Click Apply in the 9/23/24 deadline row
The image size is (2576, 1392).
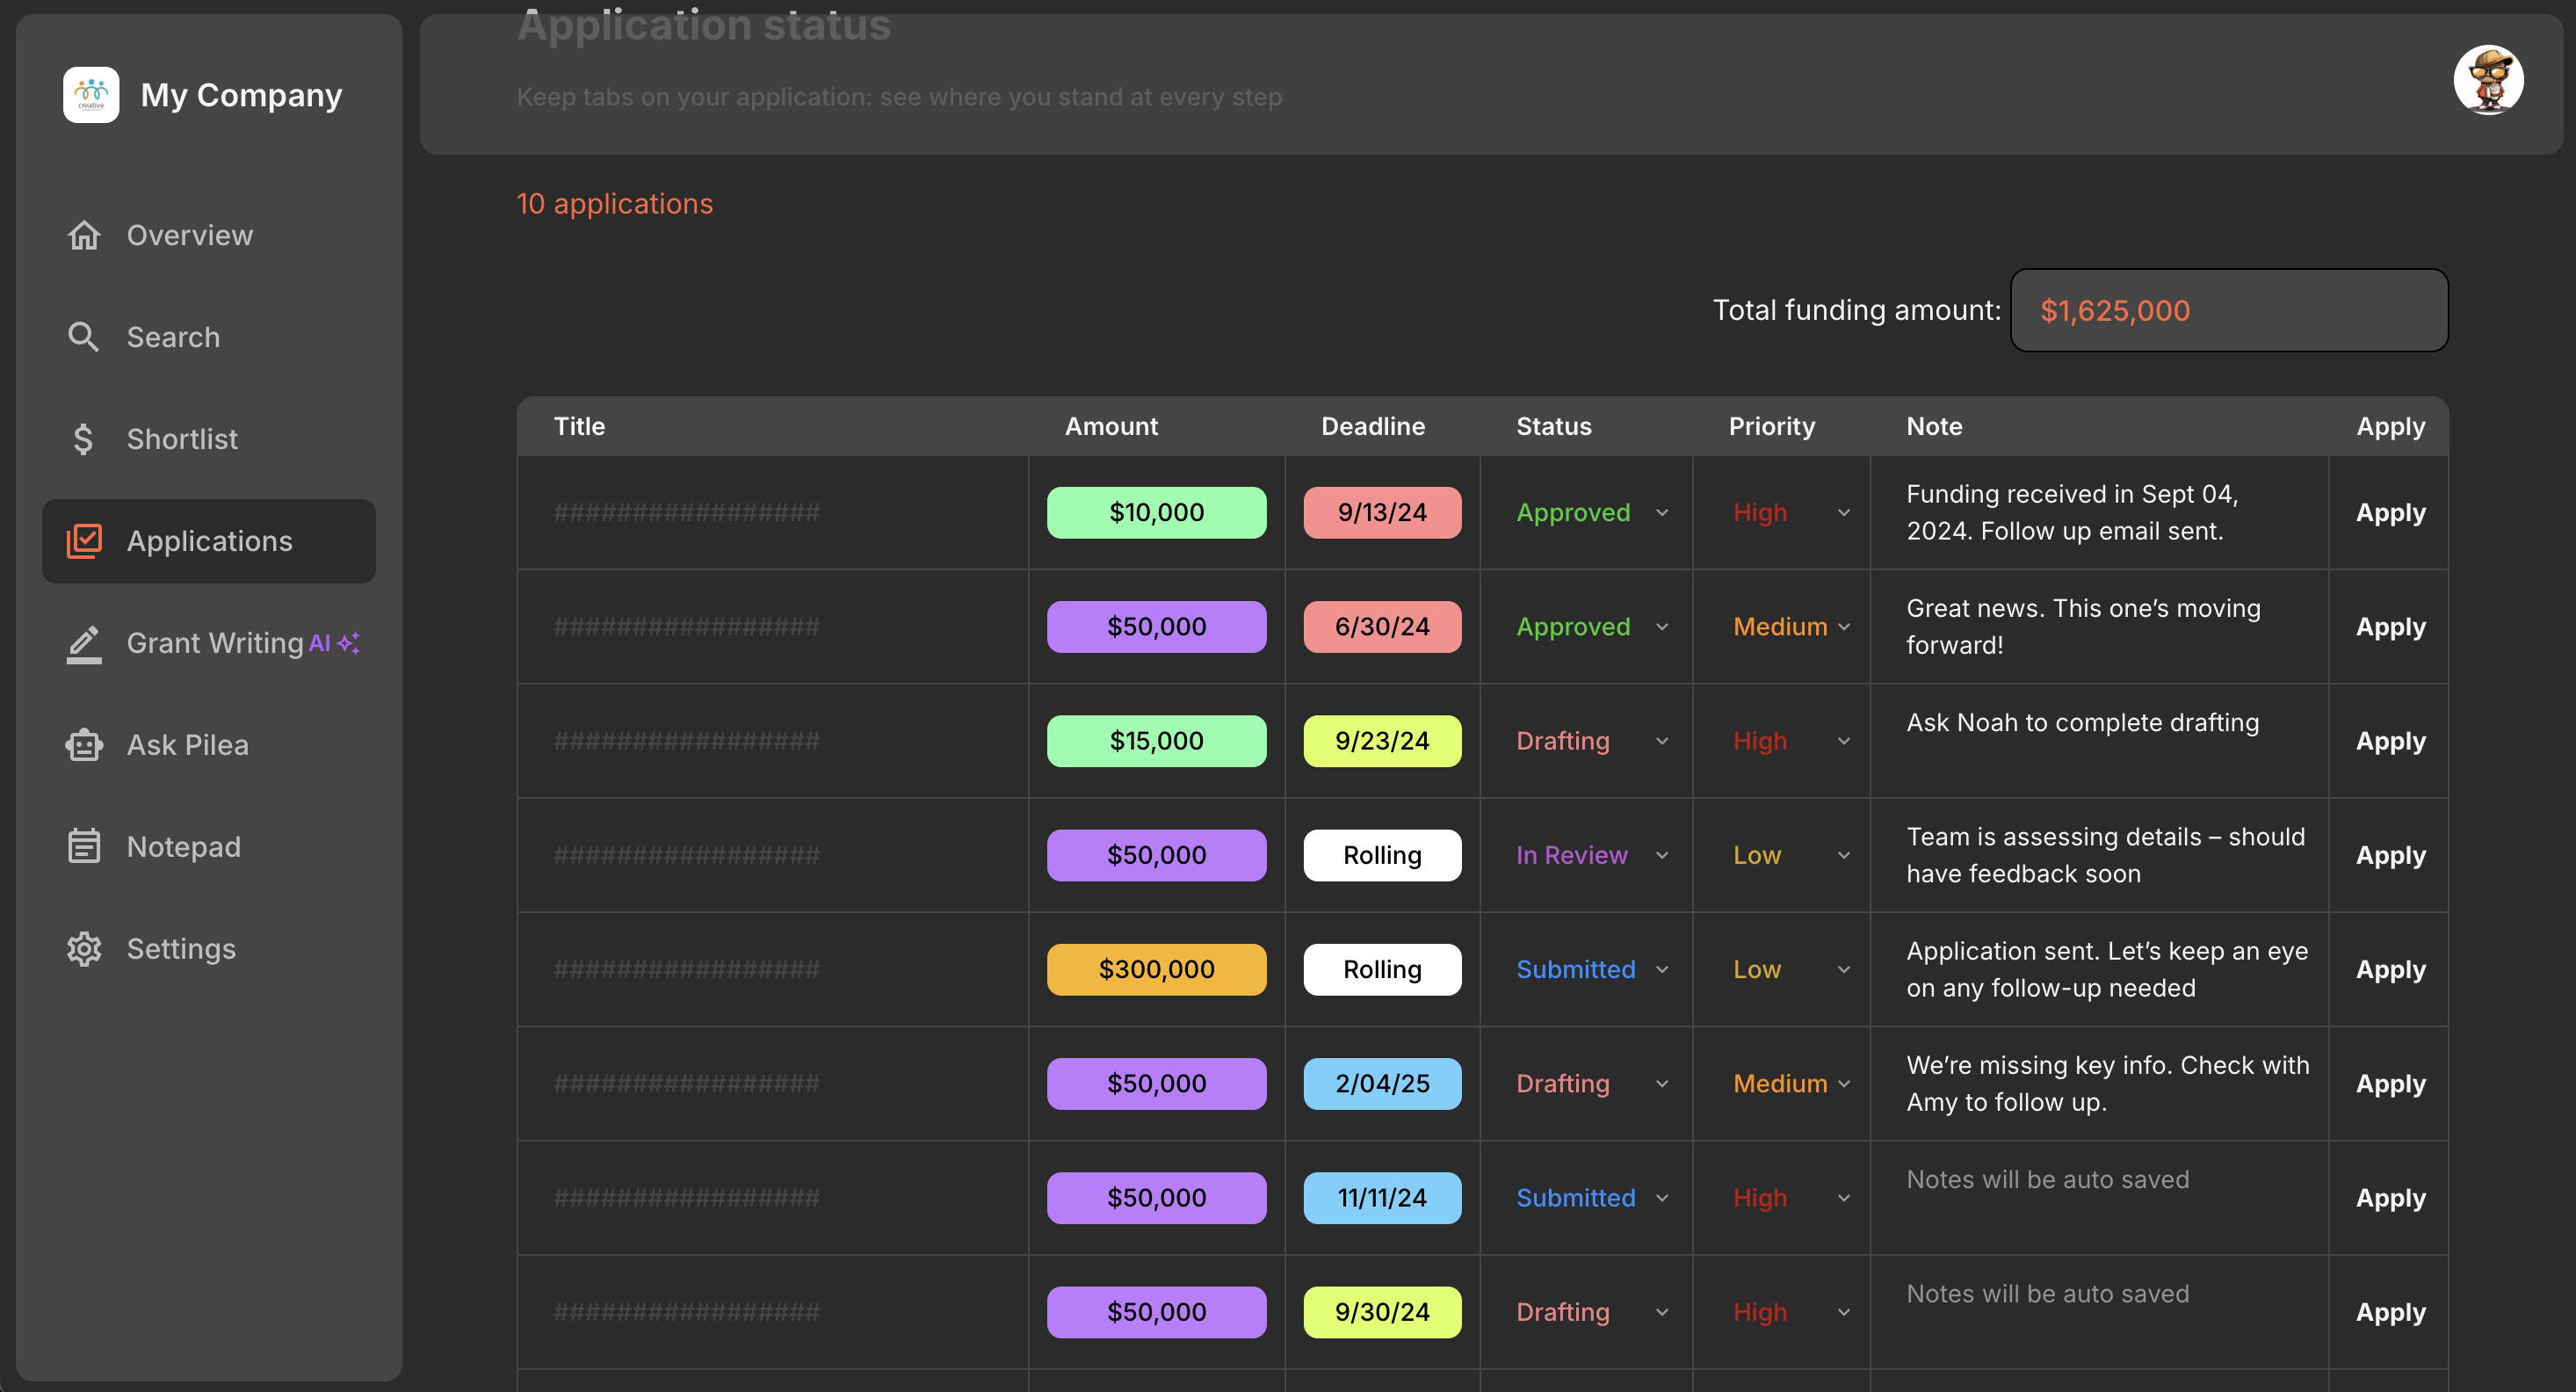[2390, 741]
